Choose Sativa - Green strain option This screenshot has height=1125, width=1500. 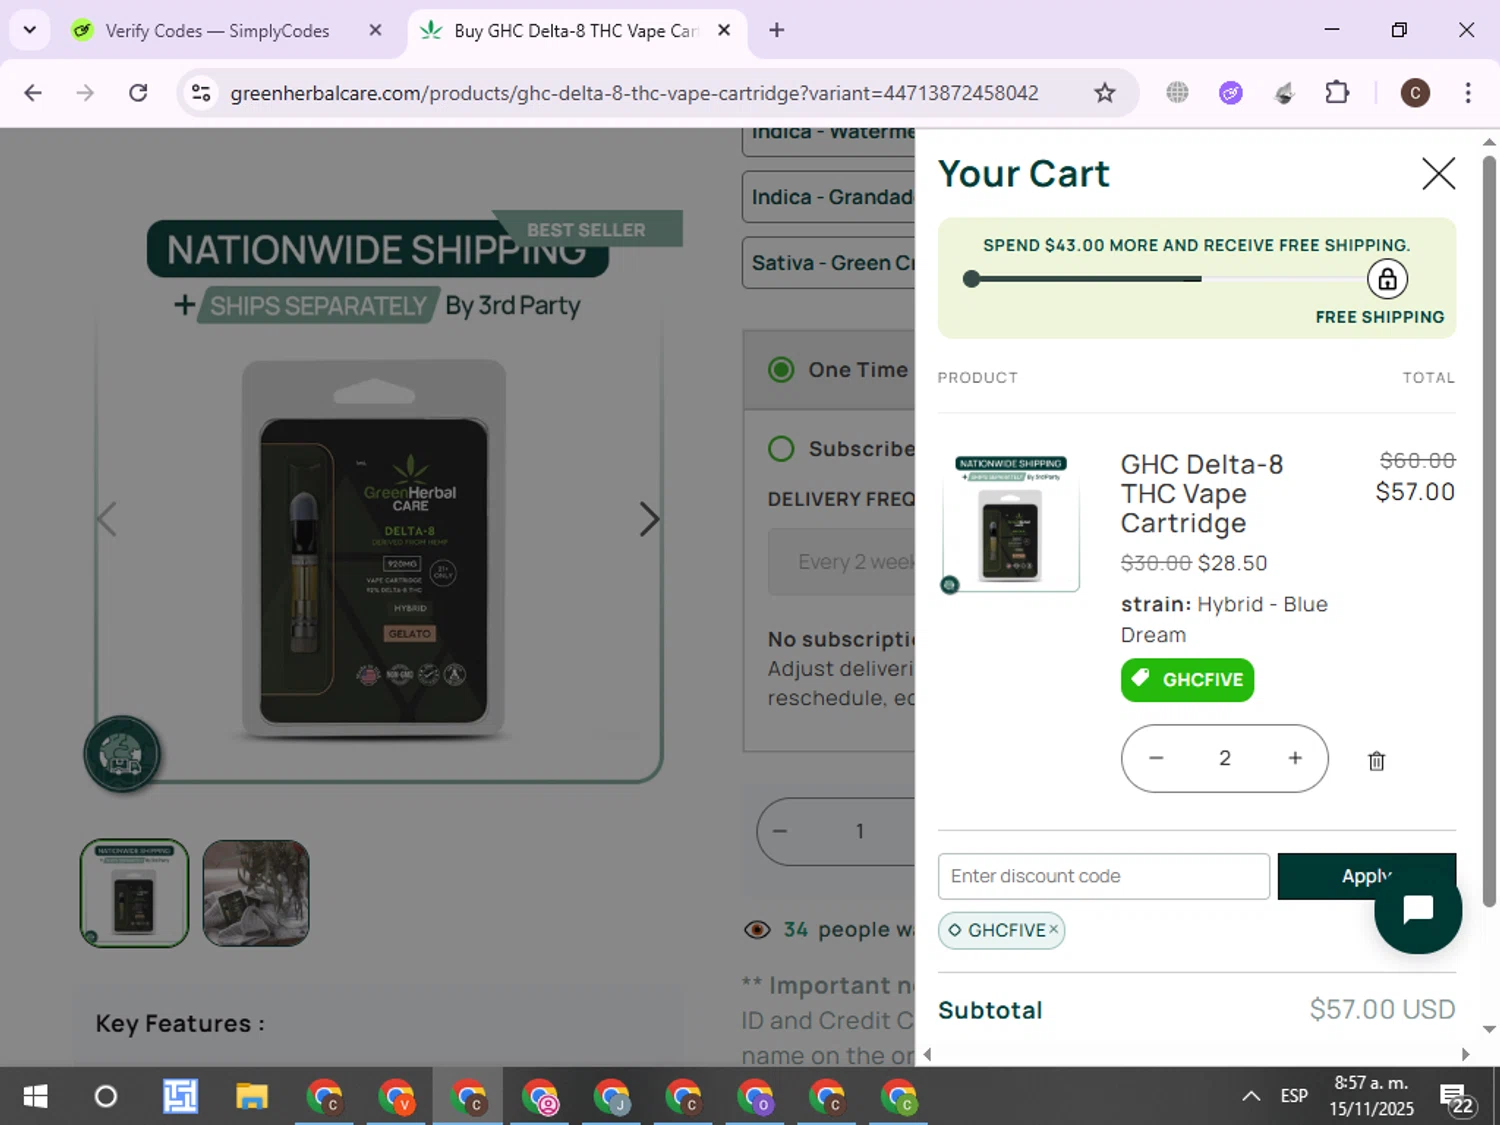pos(829,263)
